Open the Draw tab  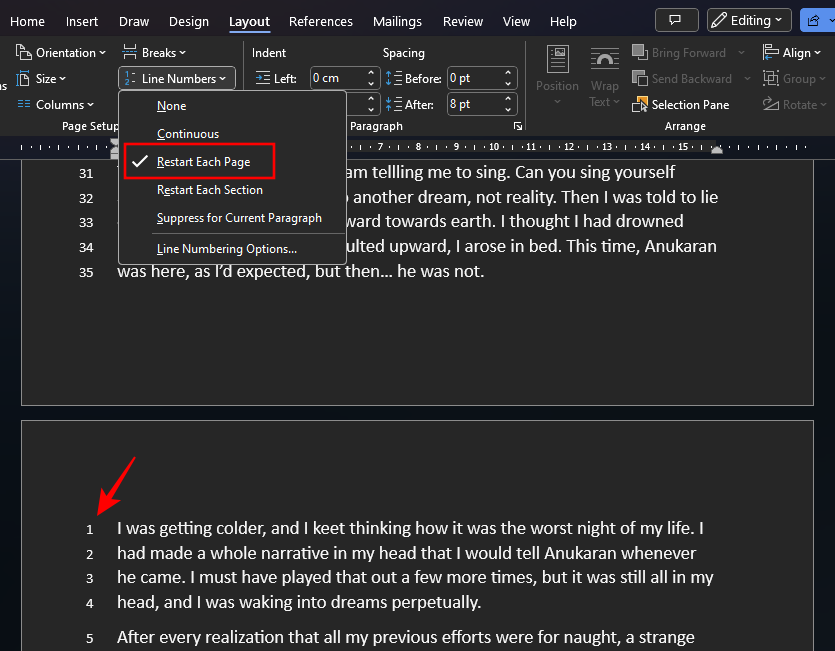click(x=134, y=22)
